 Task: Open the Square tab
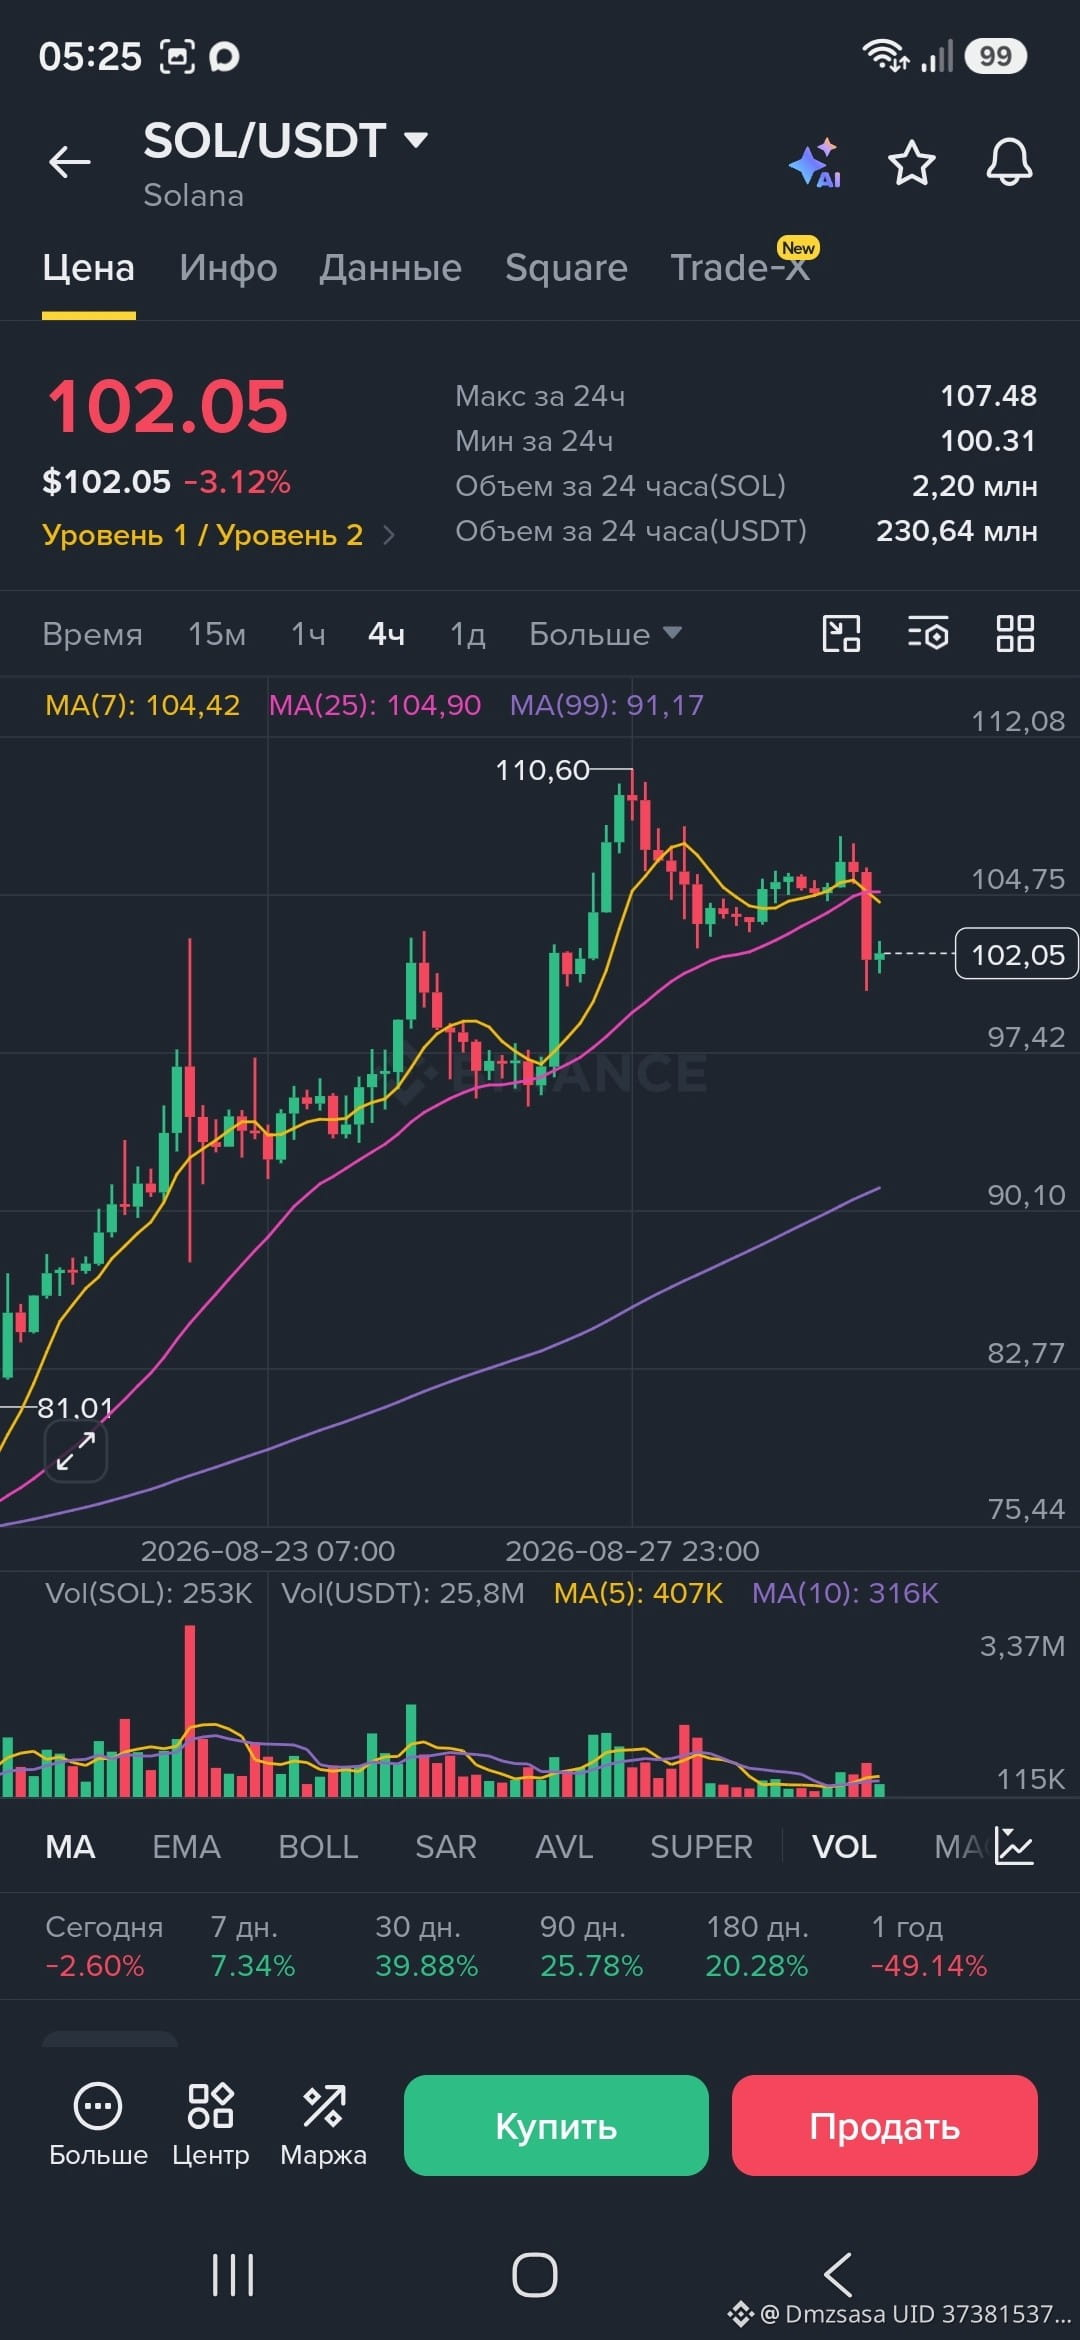click(x=566, y=268)
